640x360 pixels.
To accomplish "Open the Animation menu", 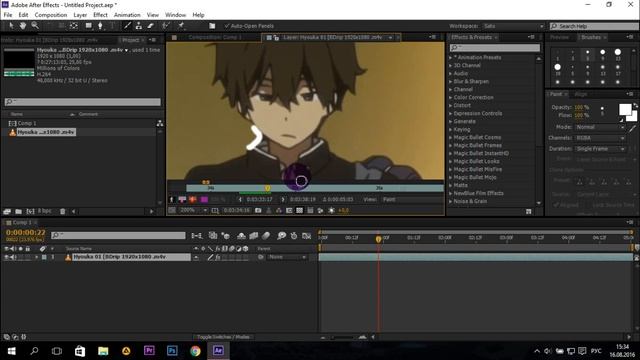I will pyautogui.click(x=127, y=15).
